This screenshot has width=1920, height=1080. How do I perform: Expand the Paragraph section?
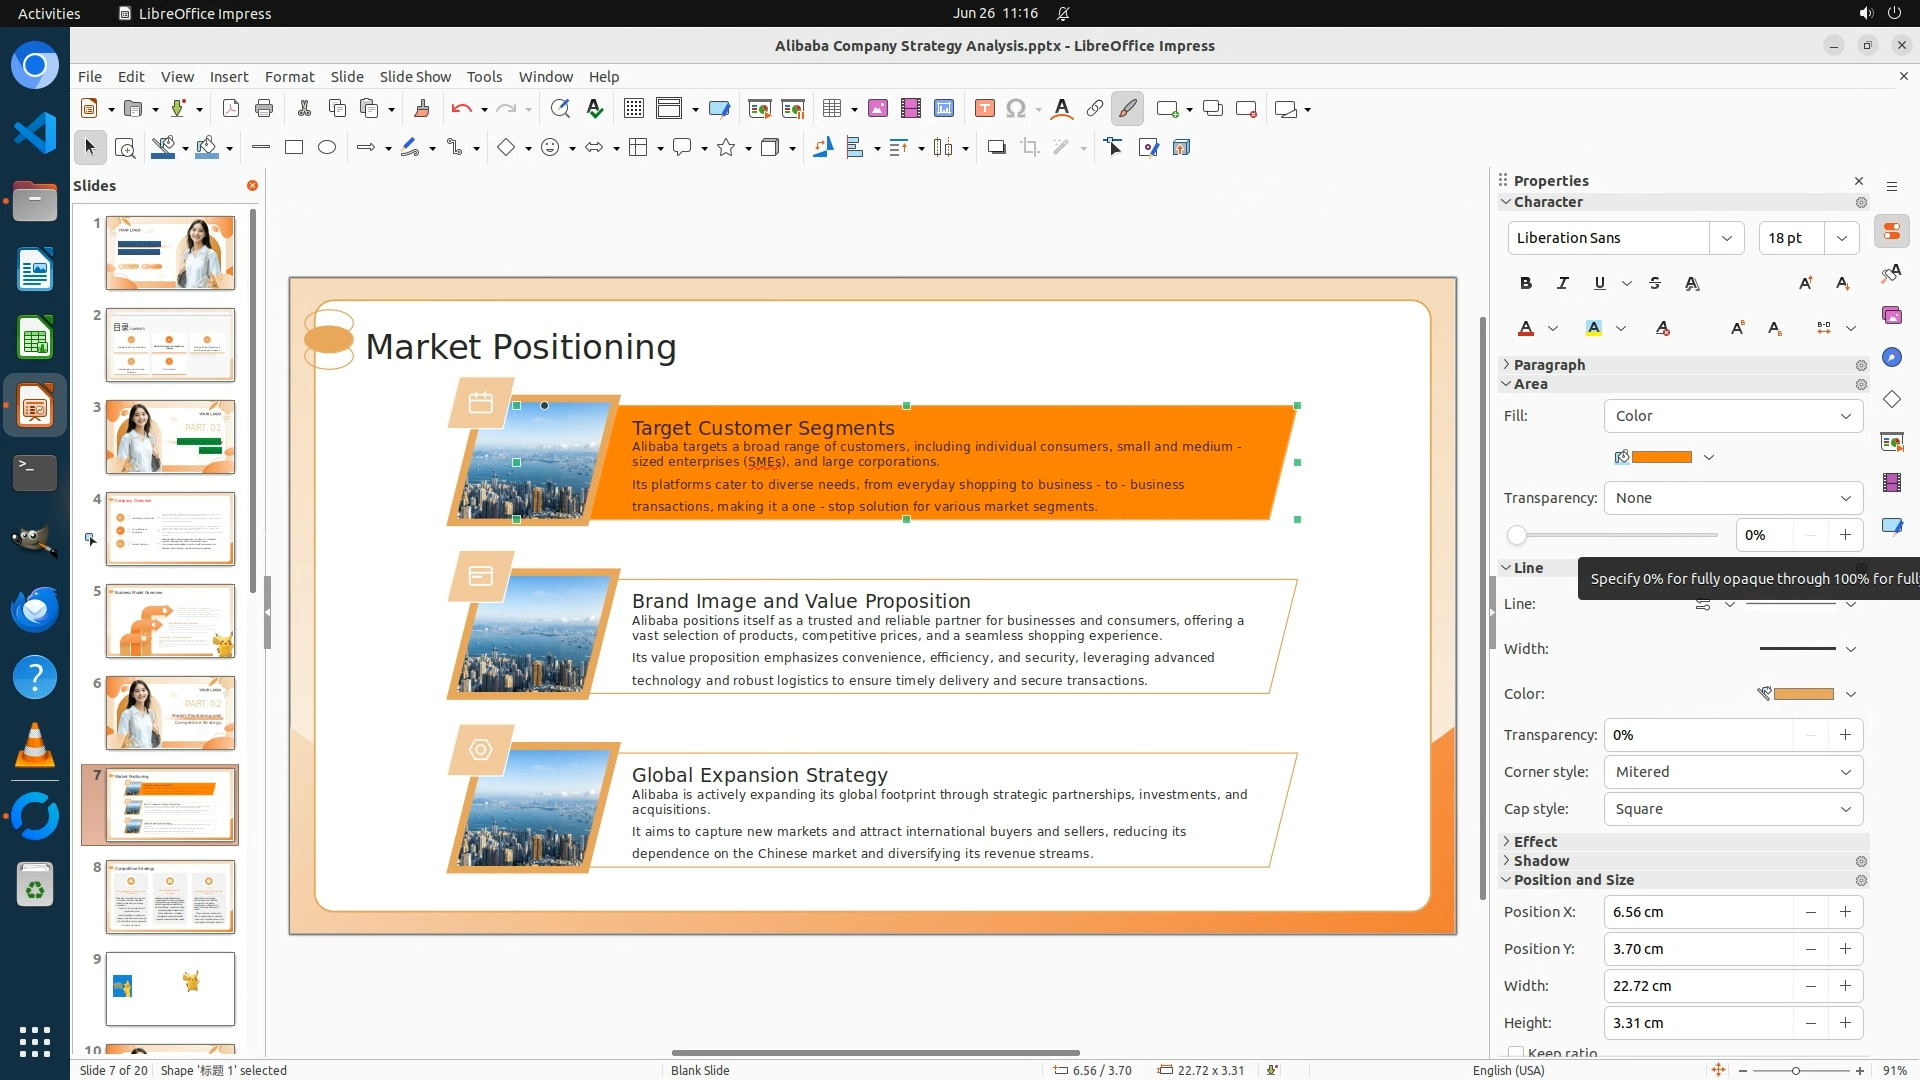coord(1548,365)
